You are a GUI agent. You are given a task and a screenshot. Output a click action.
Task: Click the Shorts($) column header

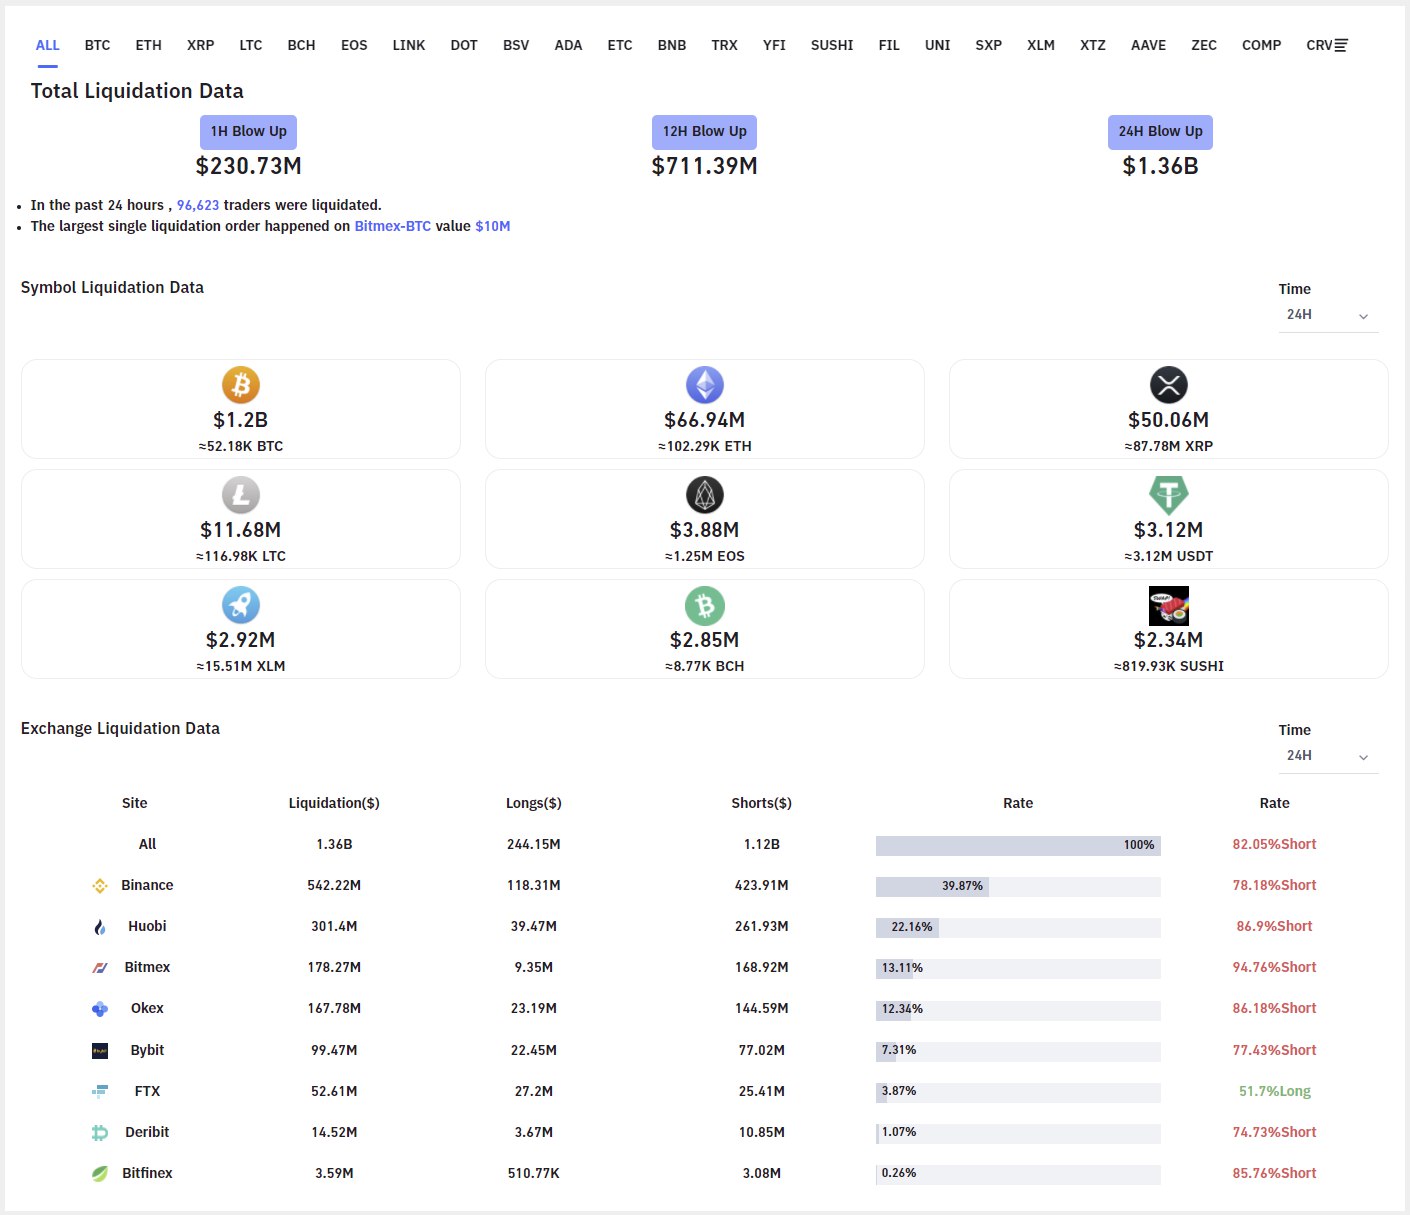click(x=762, y=803)
